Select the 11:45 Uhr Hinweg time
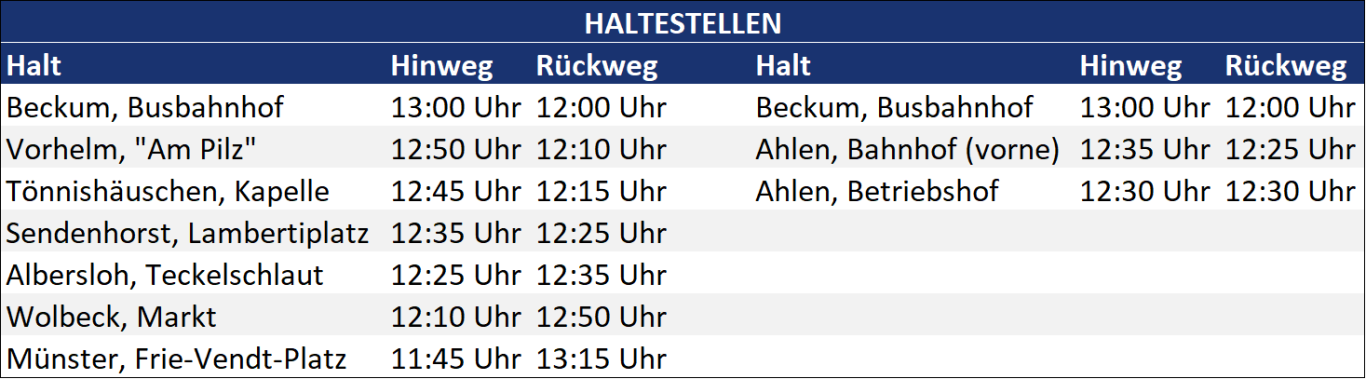1366x379 pixels. click(x=455, y=359)
